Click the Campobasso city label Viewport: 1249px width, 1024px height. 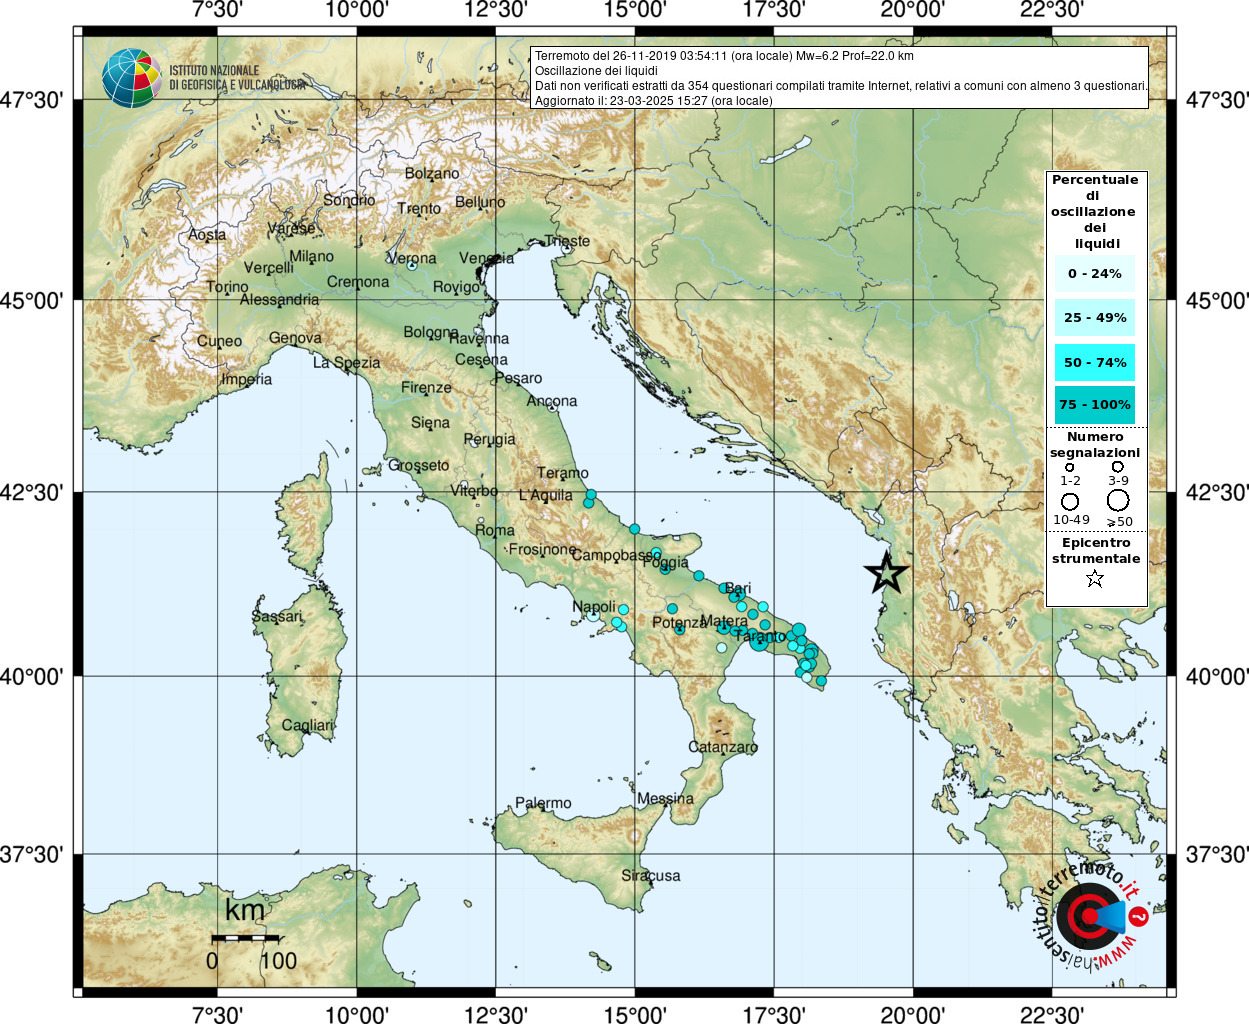click(615, 556)
